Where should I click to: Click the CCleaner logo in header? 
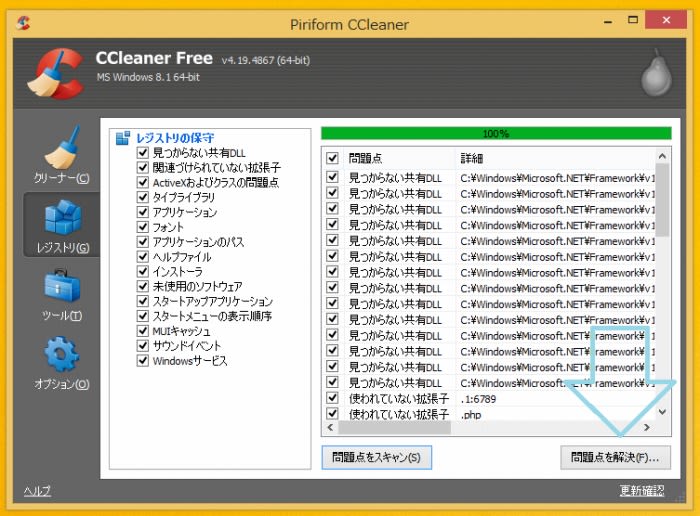[53, 73]
